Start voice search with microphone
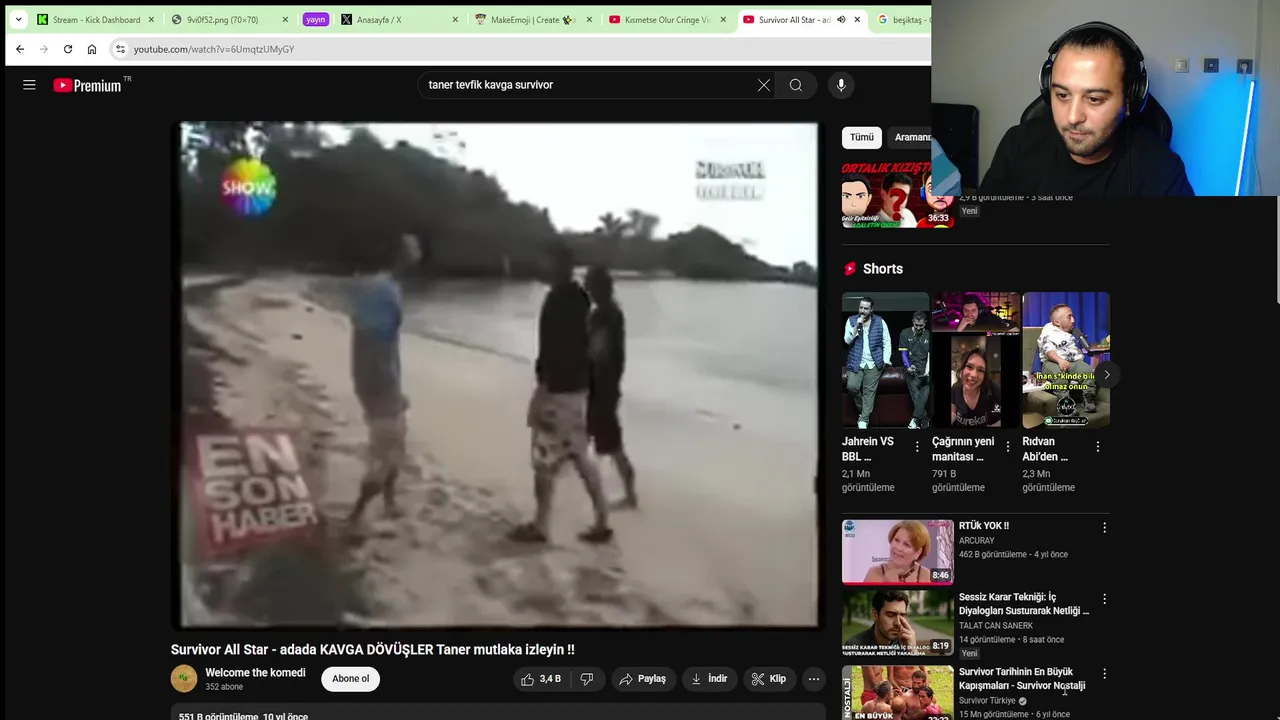 point(841,85)
